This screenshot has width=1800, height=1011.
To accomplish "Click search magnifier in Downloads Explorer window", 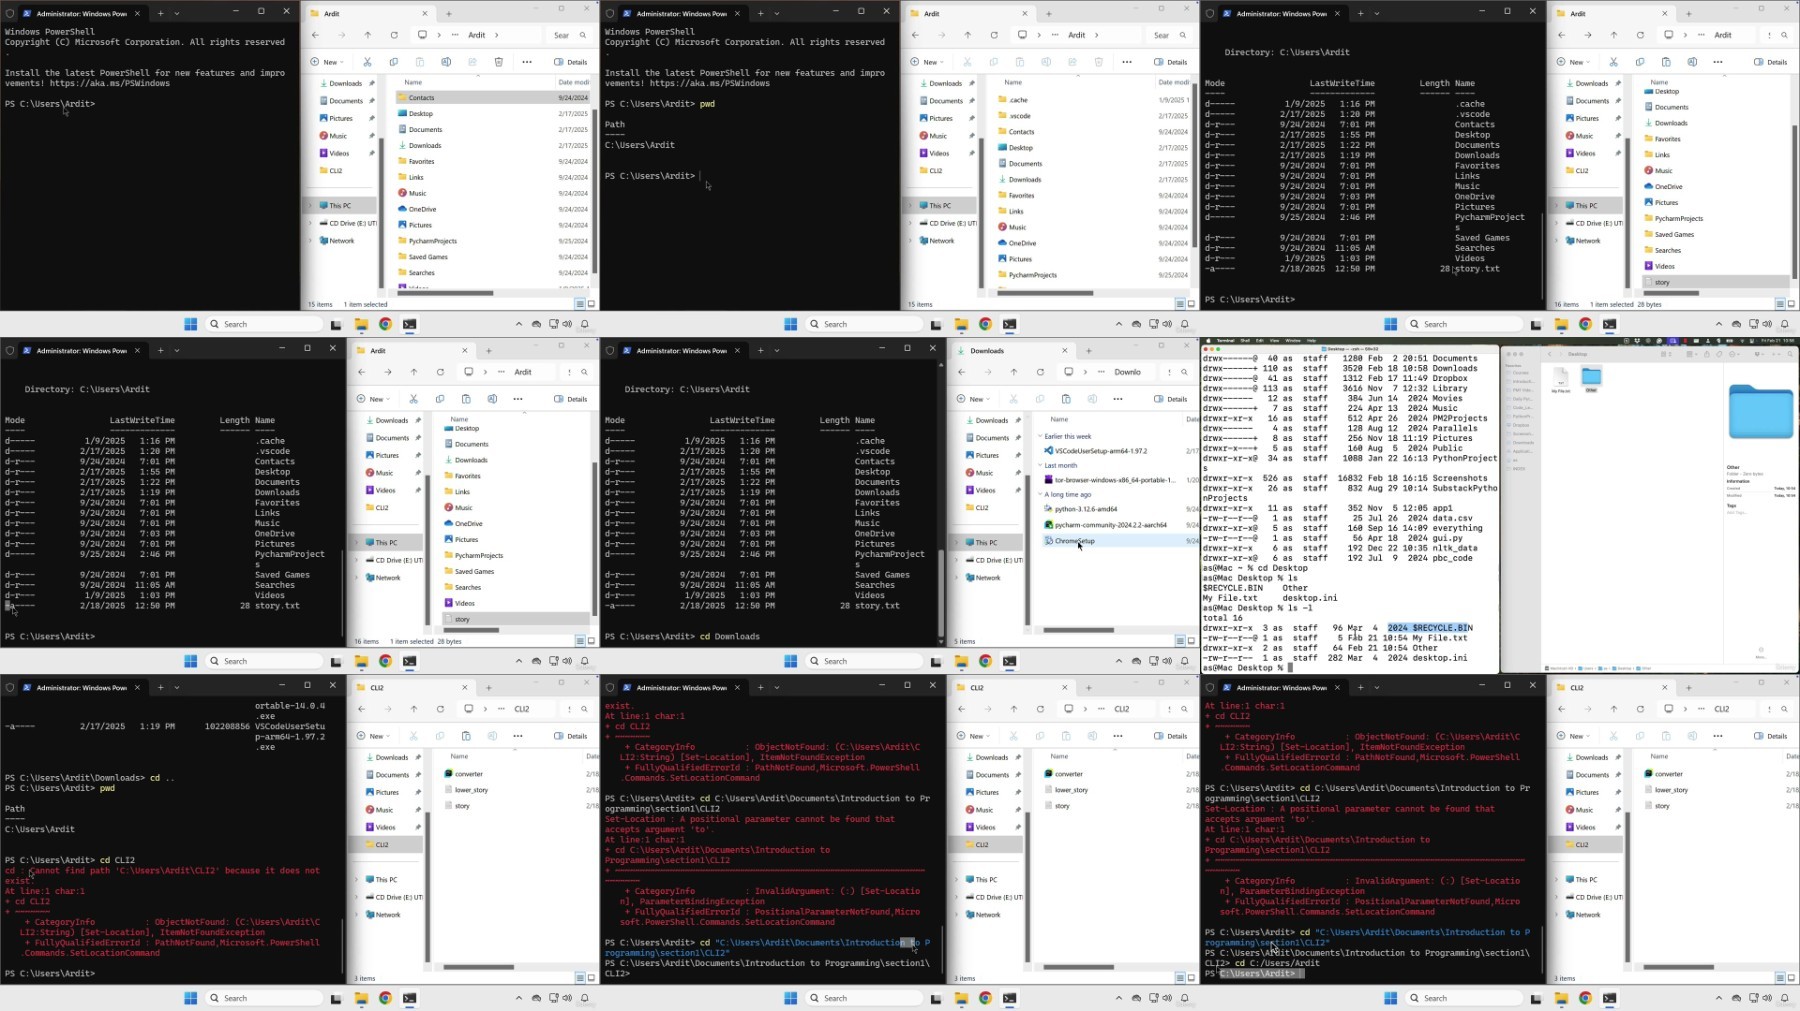I will pos(1184,372).
